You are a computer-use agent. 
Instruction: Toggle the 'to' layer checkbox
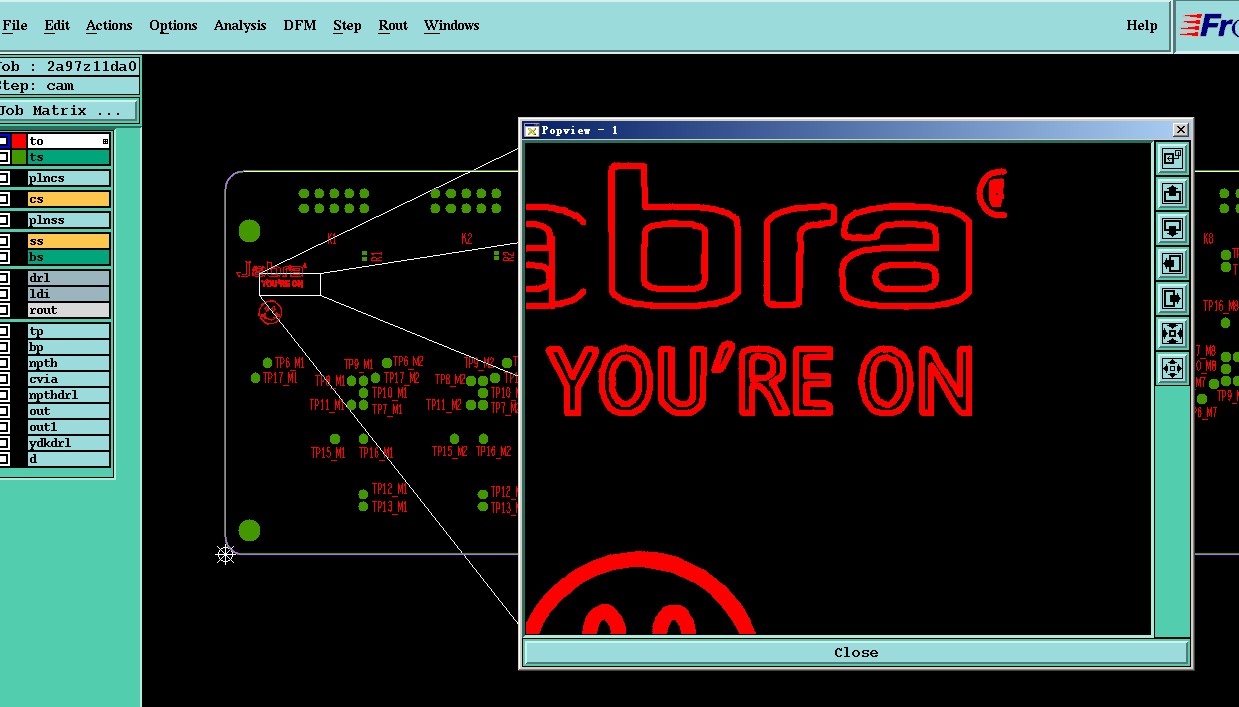tap(4, 141)
